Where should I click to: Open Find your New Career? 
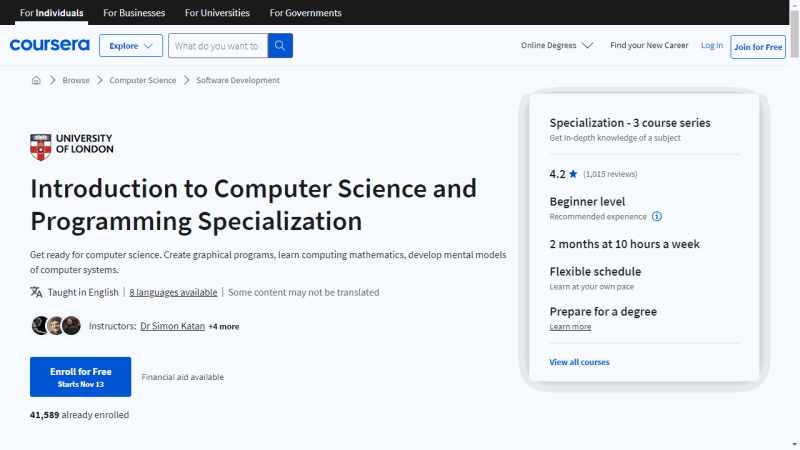(649, 45)
